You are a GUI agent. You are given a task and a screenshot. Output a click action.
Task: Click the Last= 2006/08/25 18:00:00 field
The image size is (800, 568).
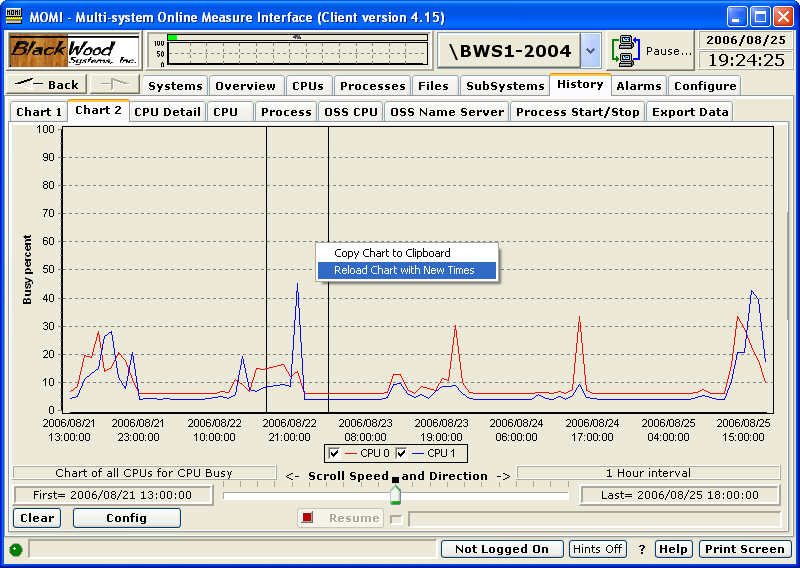click(x=680, y=495)
